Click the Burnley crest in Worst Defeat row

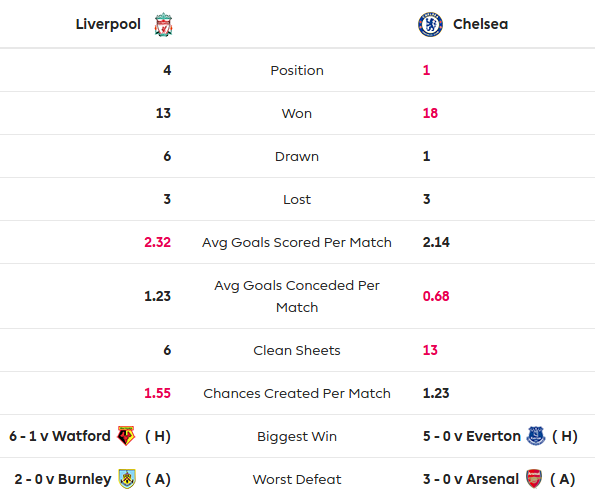[x=127, y=479]
